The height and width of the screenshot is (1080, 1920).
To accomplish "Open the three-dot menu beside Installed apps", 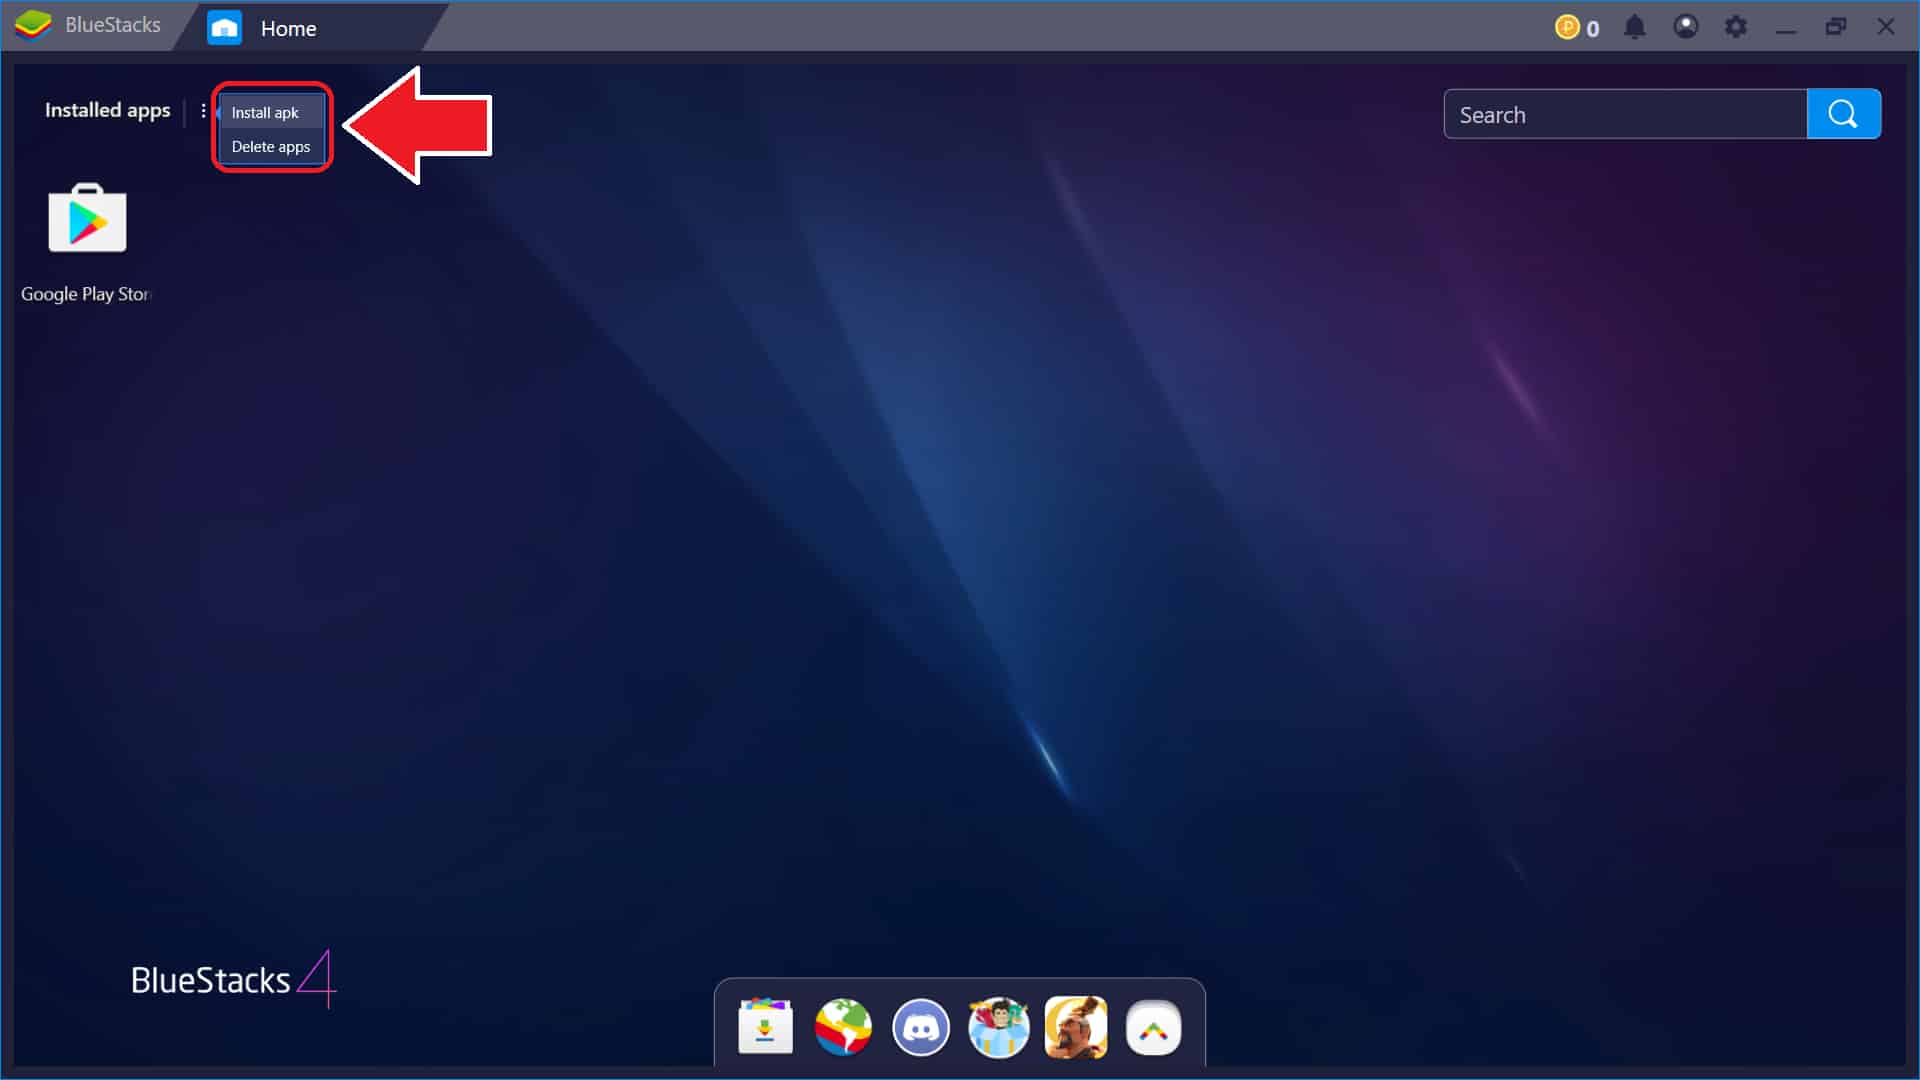I will point(203,111).
